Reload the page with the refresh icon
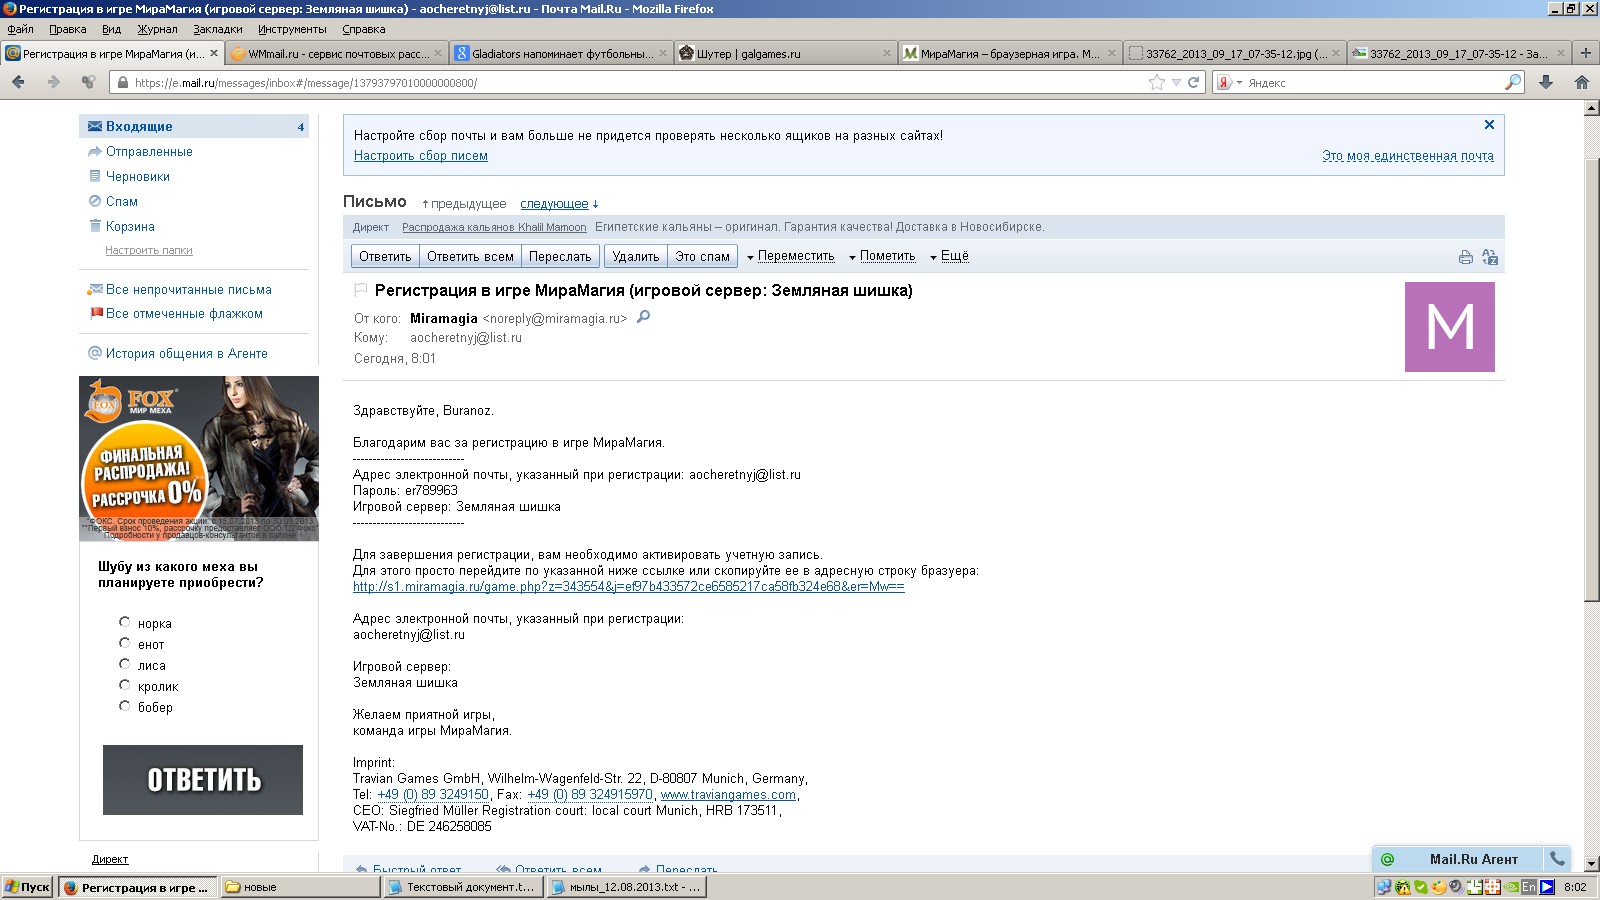This screenshot has height=900, width=1600. 1193,82
